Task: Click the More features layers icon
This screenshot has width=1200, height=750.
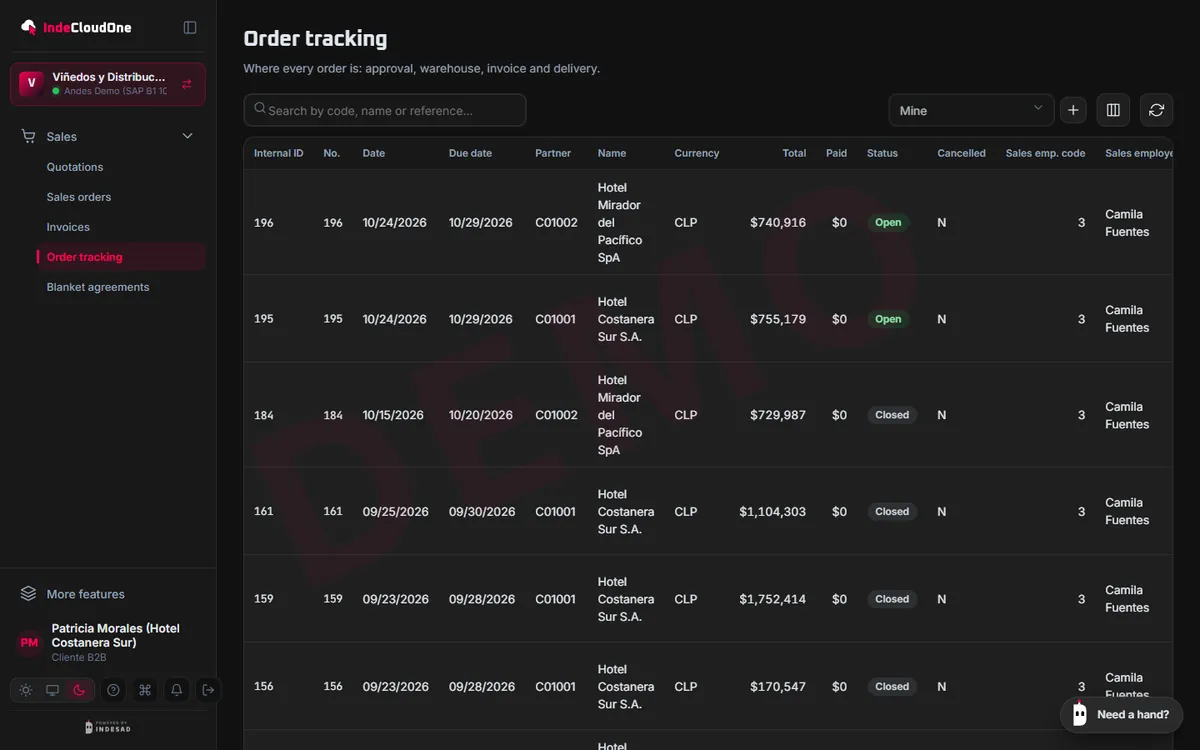Action: point(28,594)
